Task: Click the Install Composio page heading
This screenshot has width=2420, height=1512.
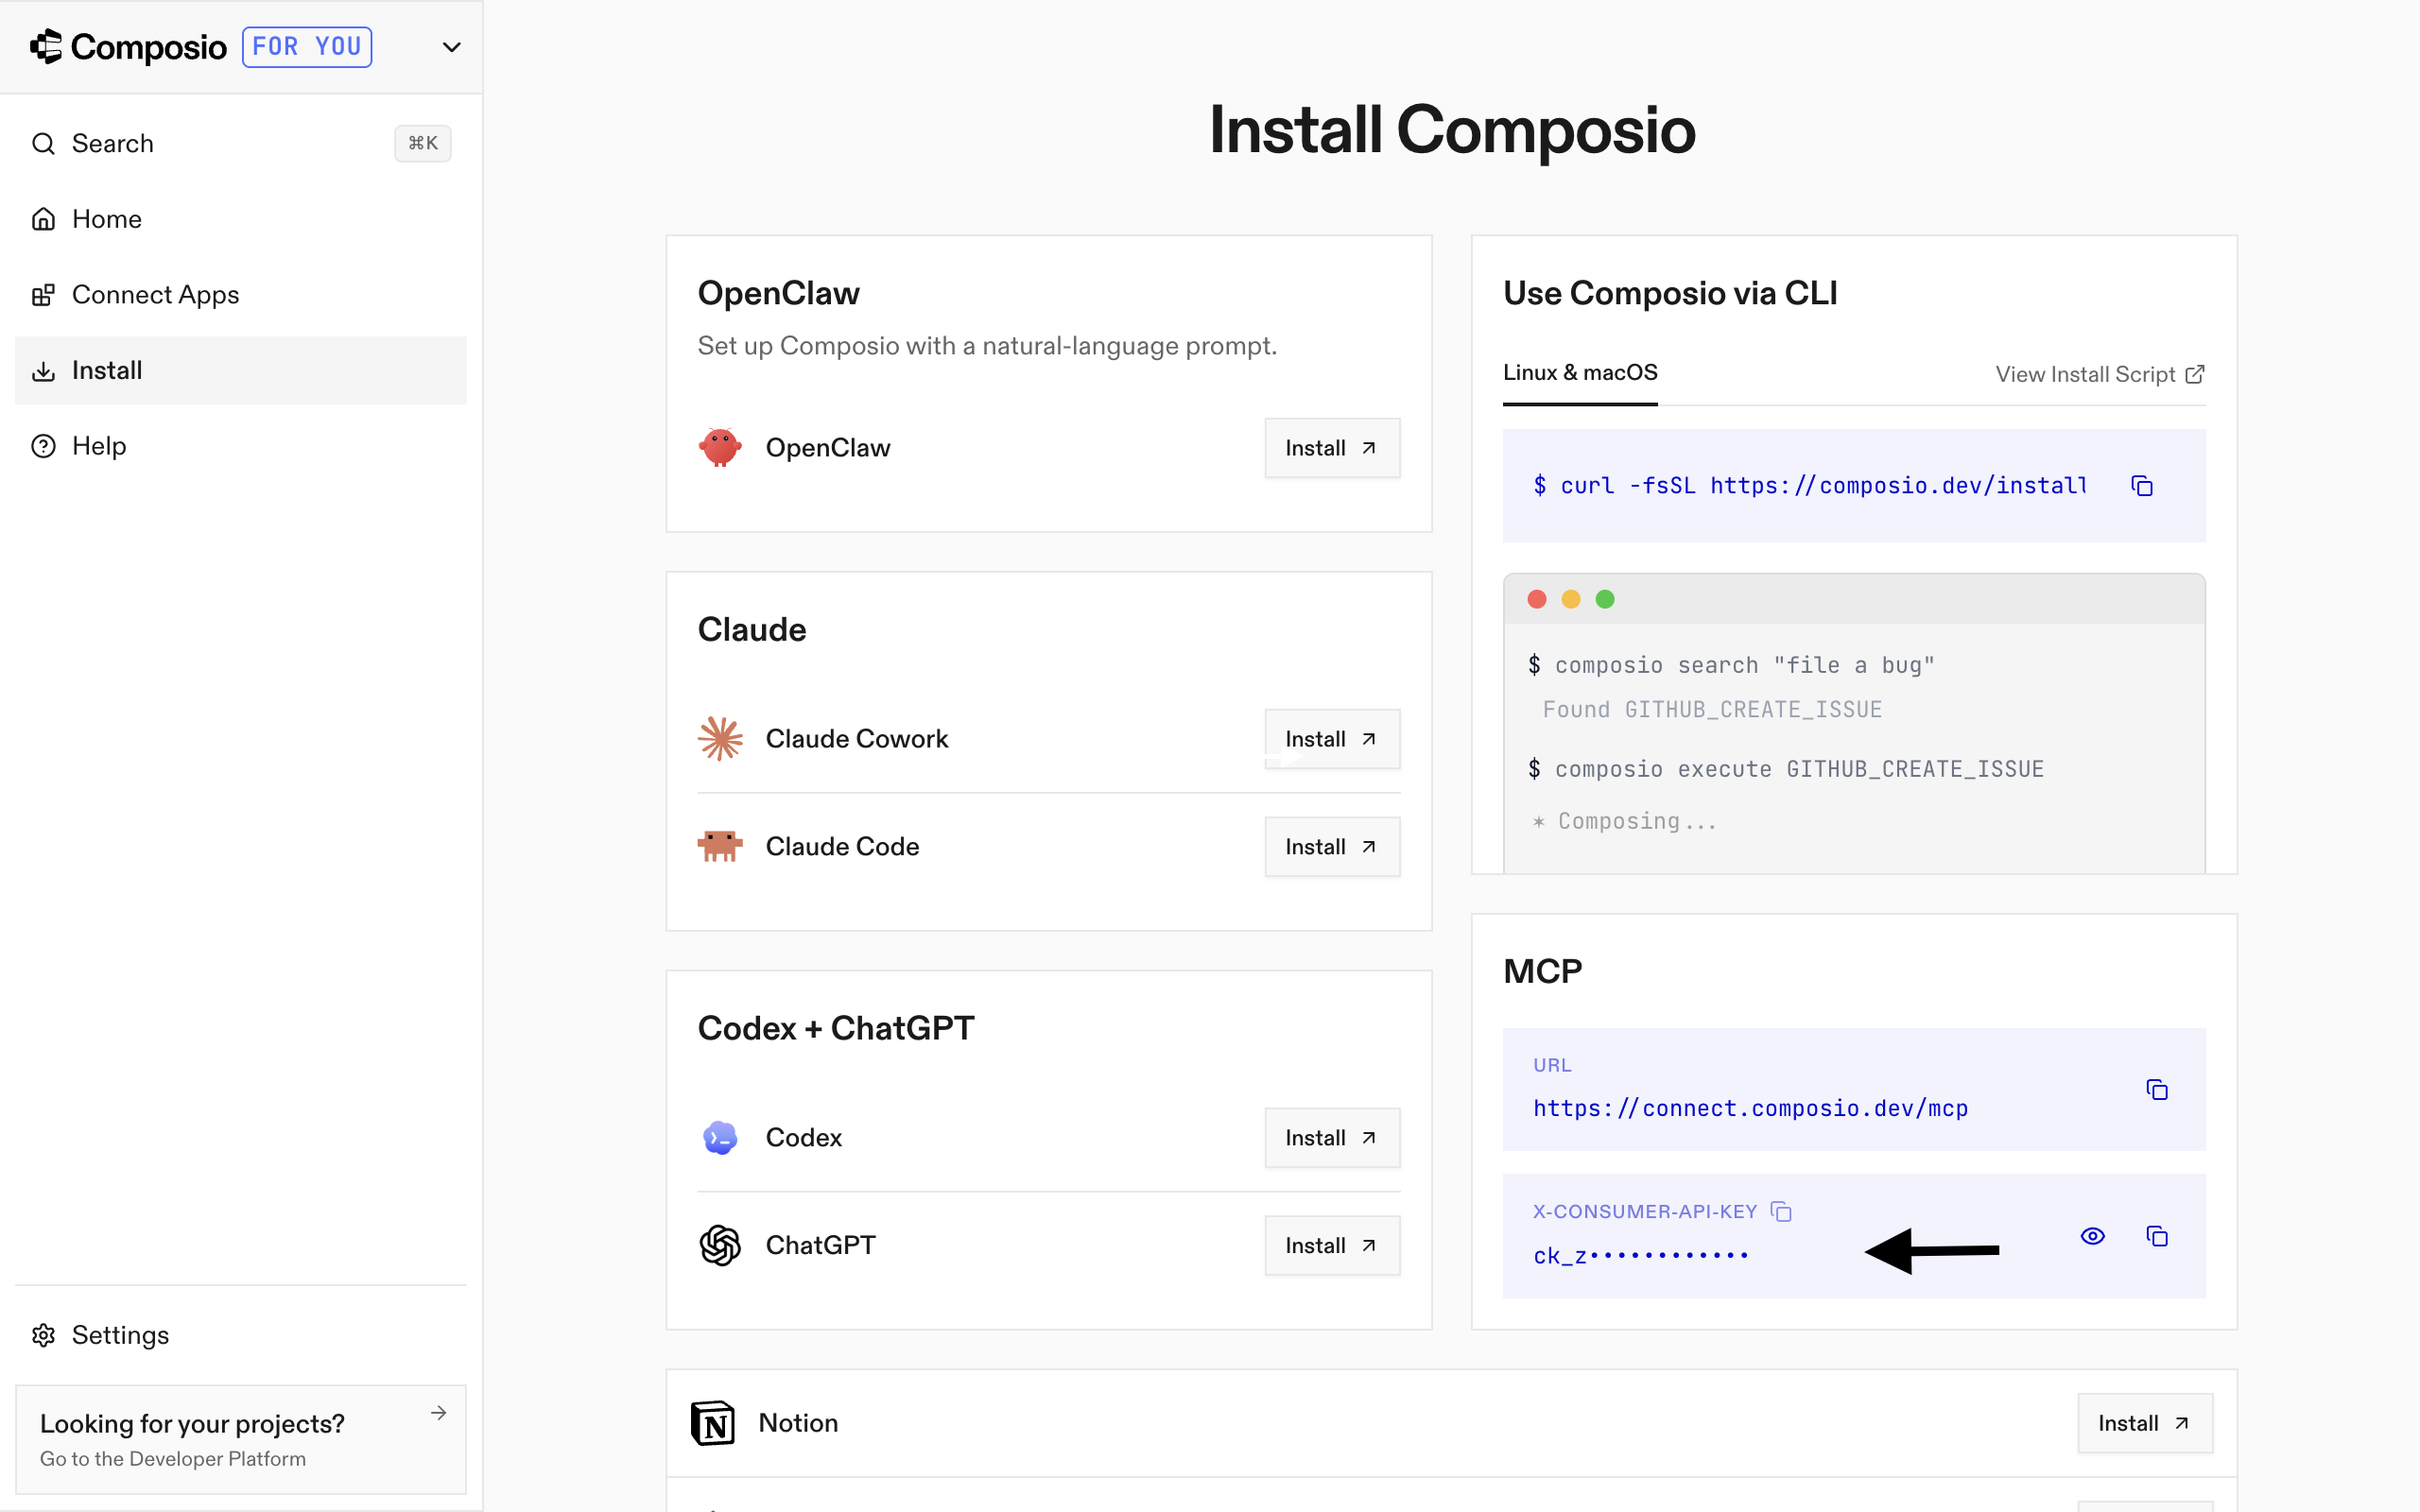Action: point(1452,130)
